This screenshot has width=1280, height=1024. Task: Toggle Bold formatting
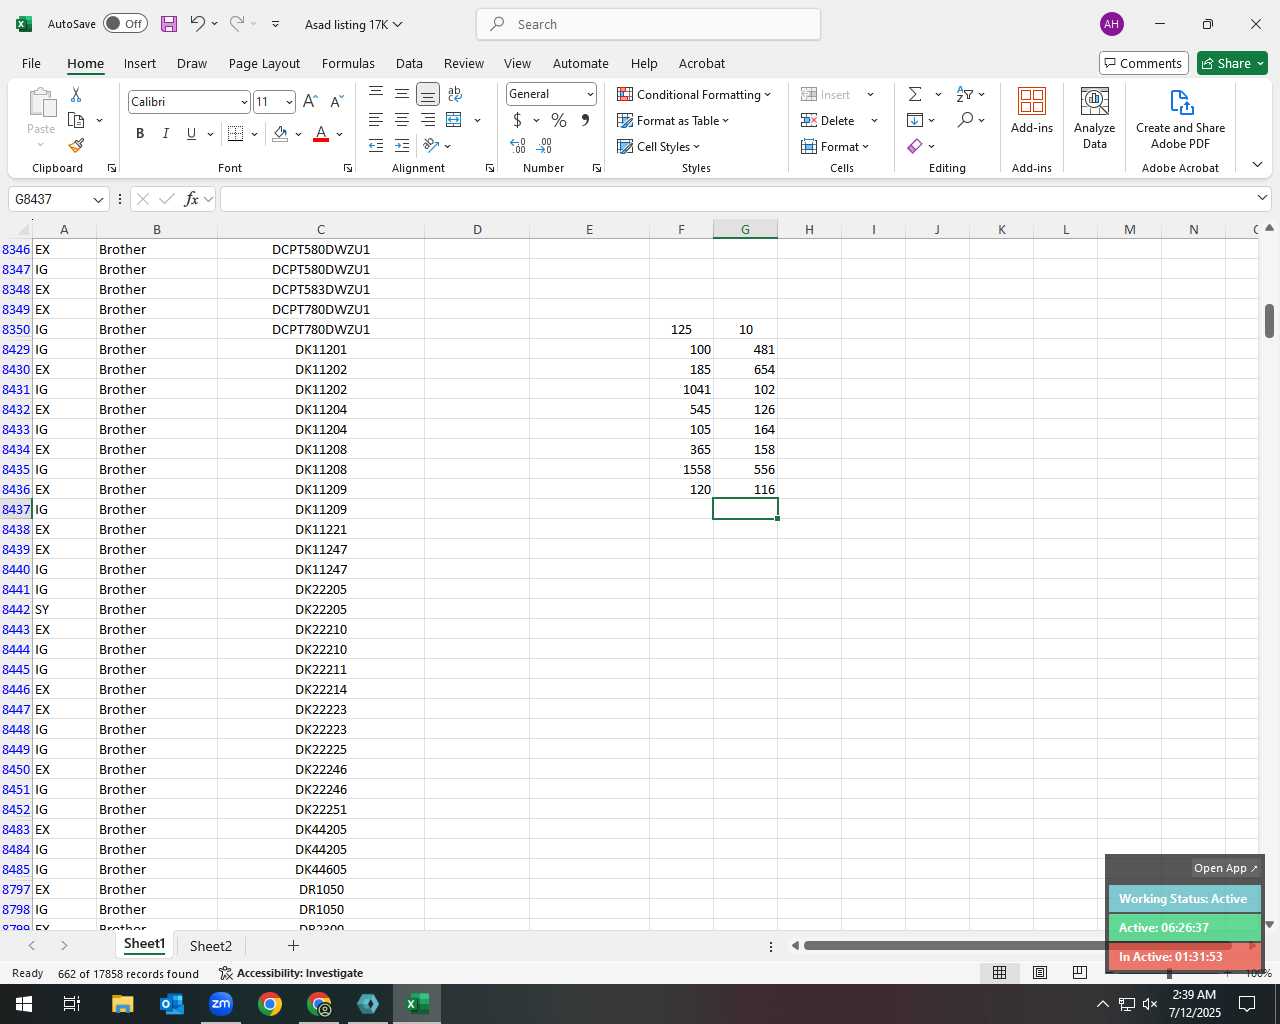click(140, 134)
